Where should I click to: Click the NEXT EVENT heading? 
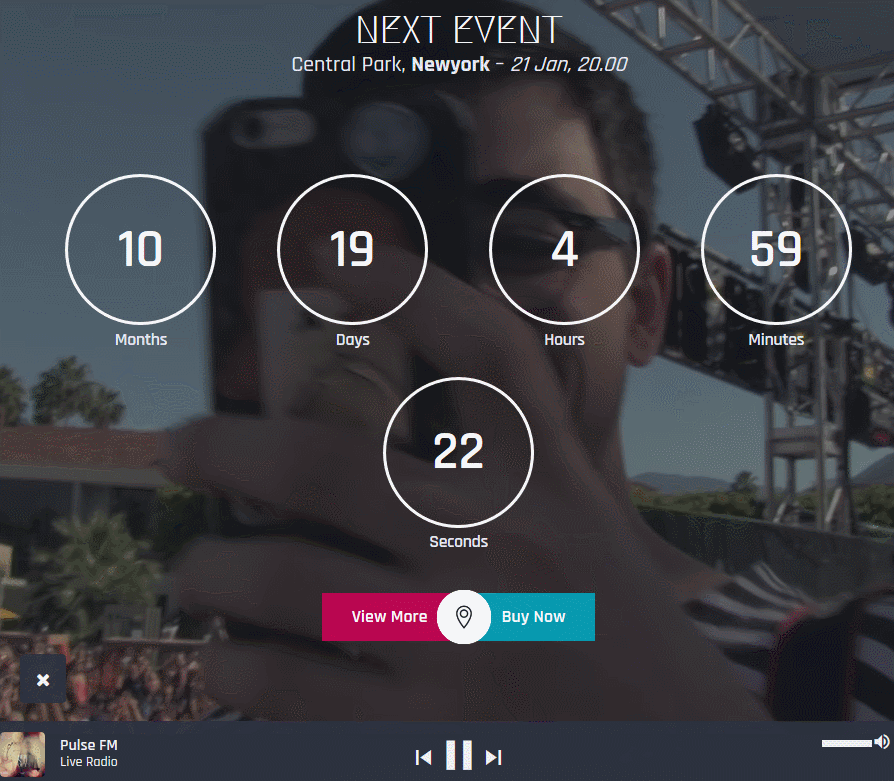pos(459,30)
